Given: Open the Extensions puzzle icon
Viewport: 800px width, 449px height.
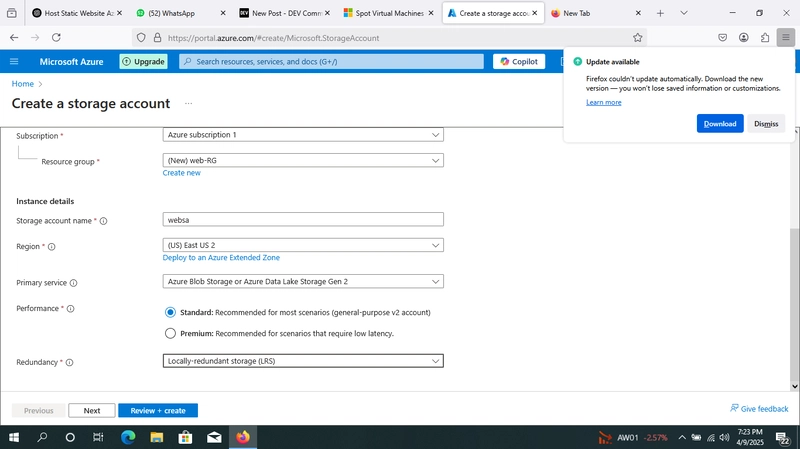Looking at the screenshot, I should [x=765, y=37].
